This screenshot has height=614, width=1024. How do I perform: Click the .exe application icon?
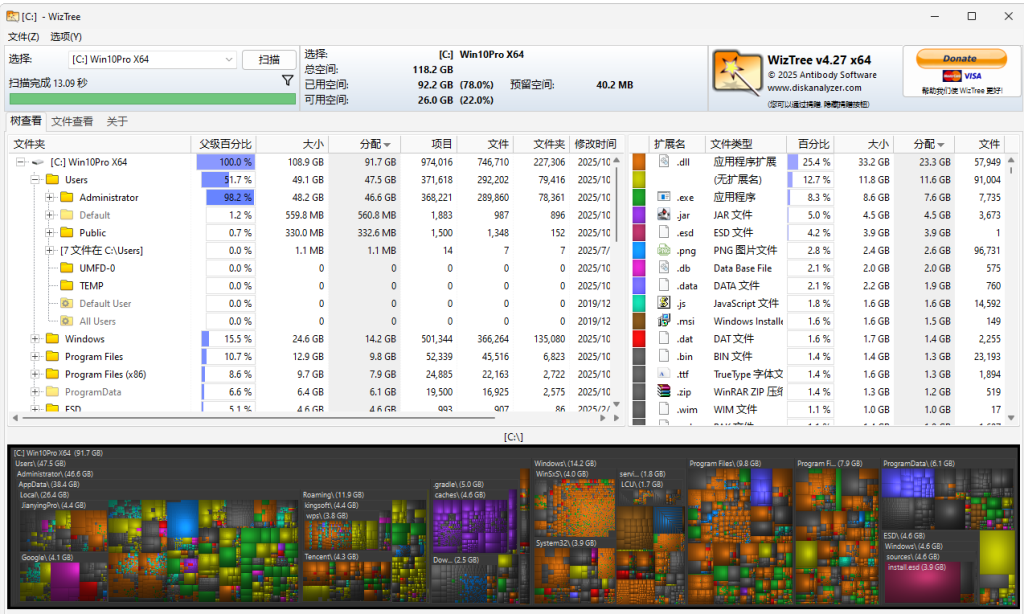point(663,197)
